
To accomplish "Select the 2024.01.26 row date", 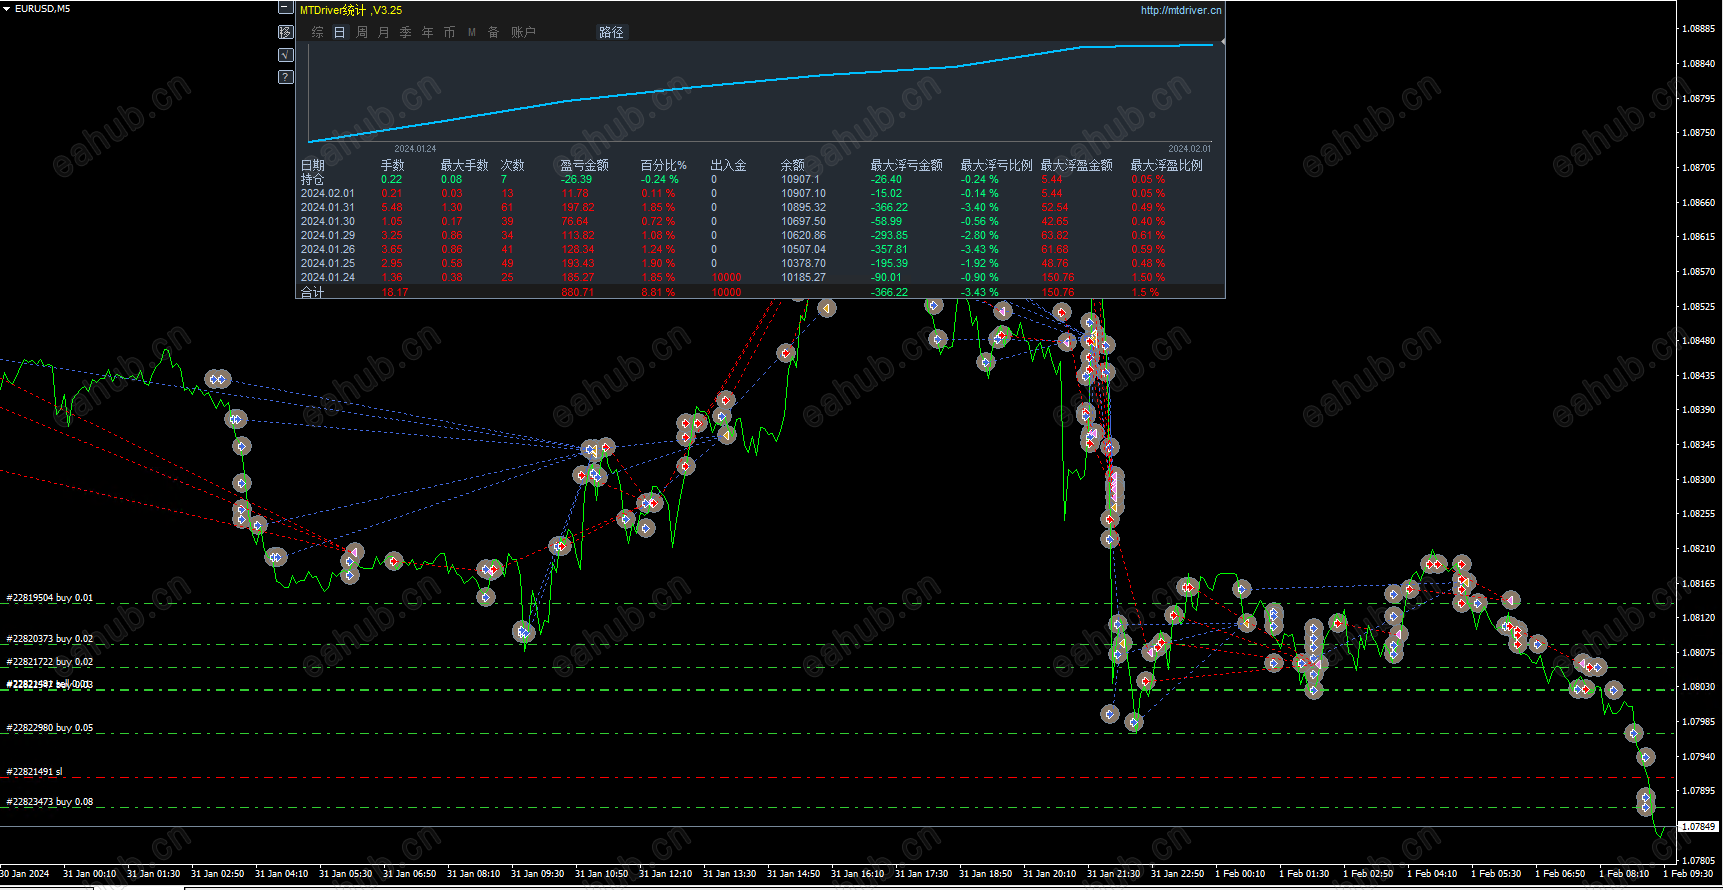I will click(328, 250).
